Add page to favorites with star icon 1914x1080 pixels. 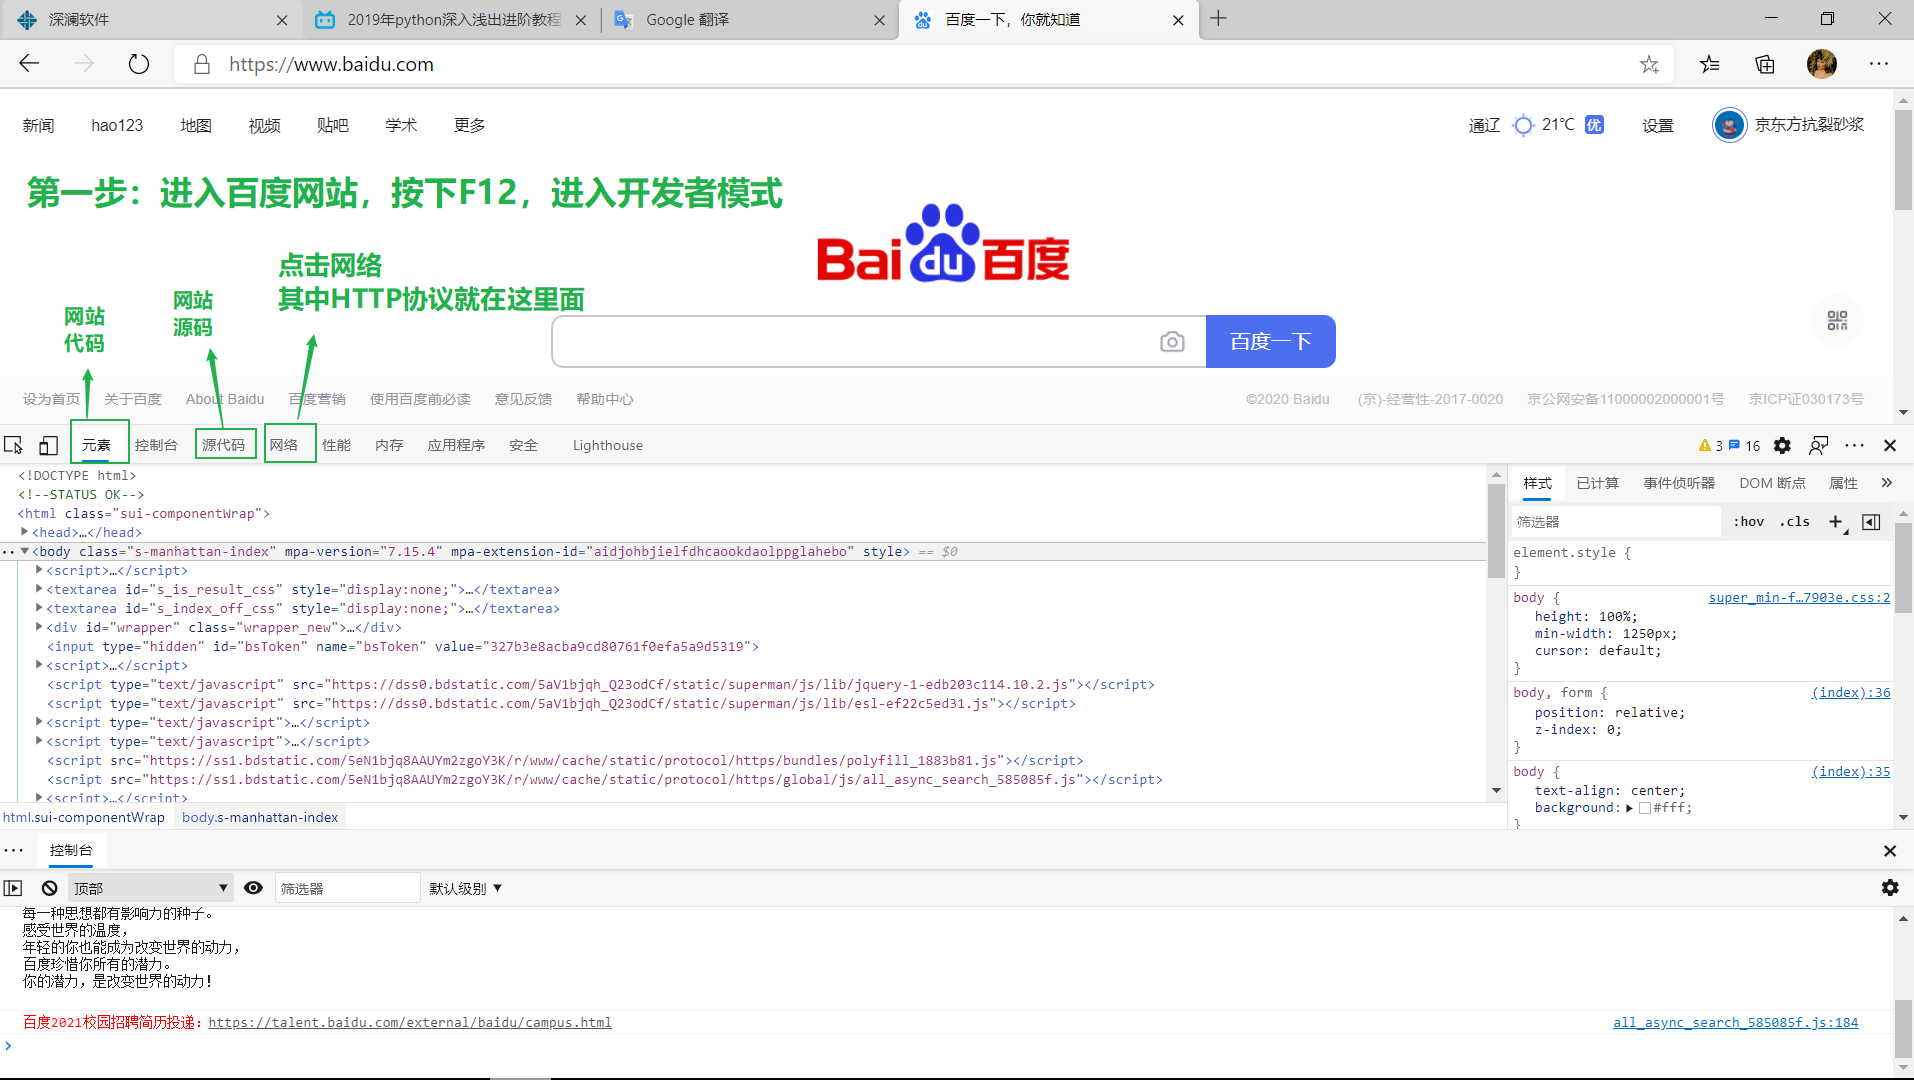[x=1649, y=65]
